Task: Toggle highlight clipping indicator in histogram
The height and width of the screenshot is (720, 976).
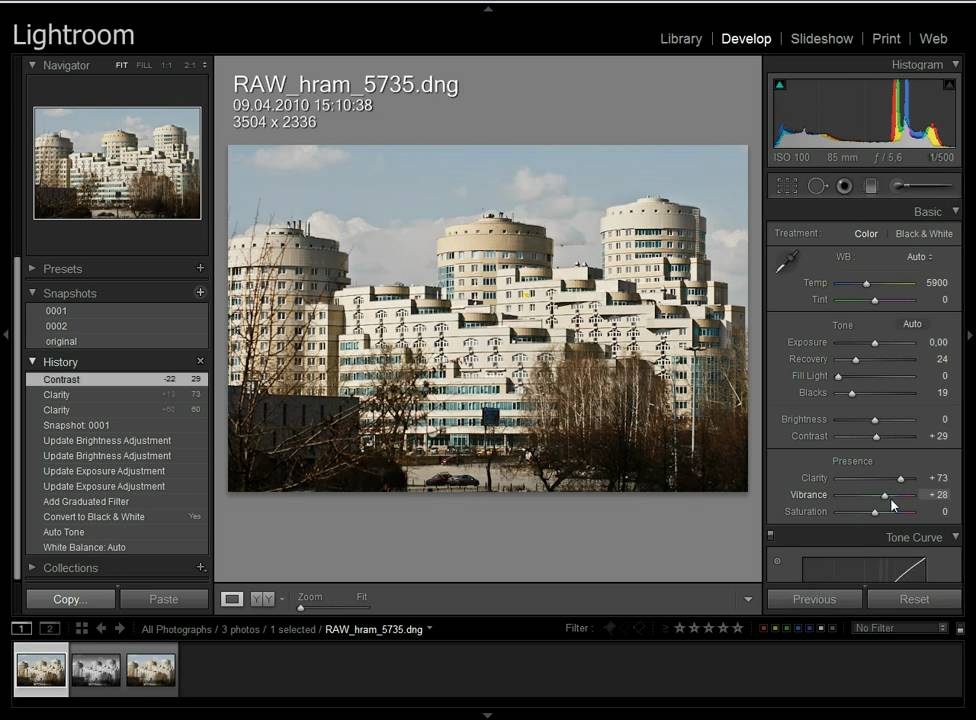Action: [x=948, y=85]
